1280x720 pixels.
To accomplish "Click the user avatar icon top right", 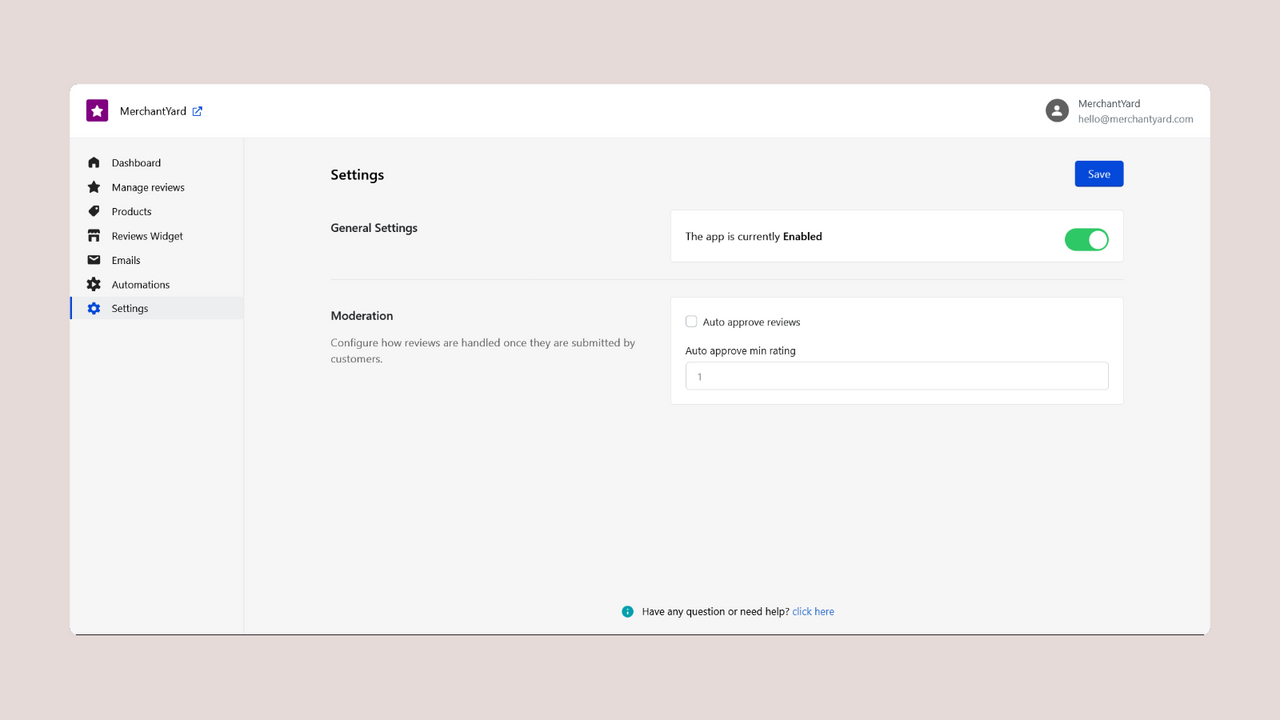I will (1057, 110).
